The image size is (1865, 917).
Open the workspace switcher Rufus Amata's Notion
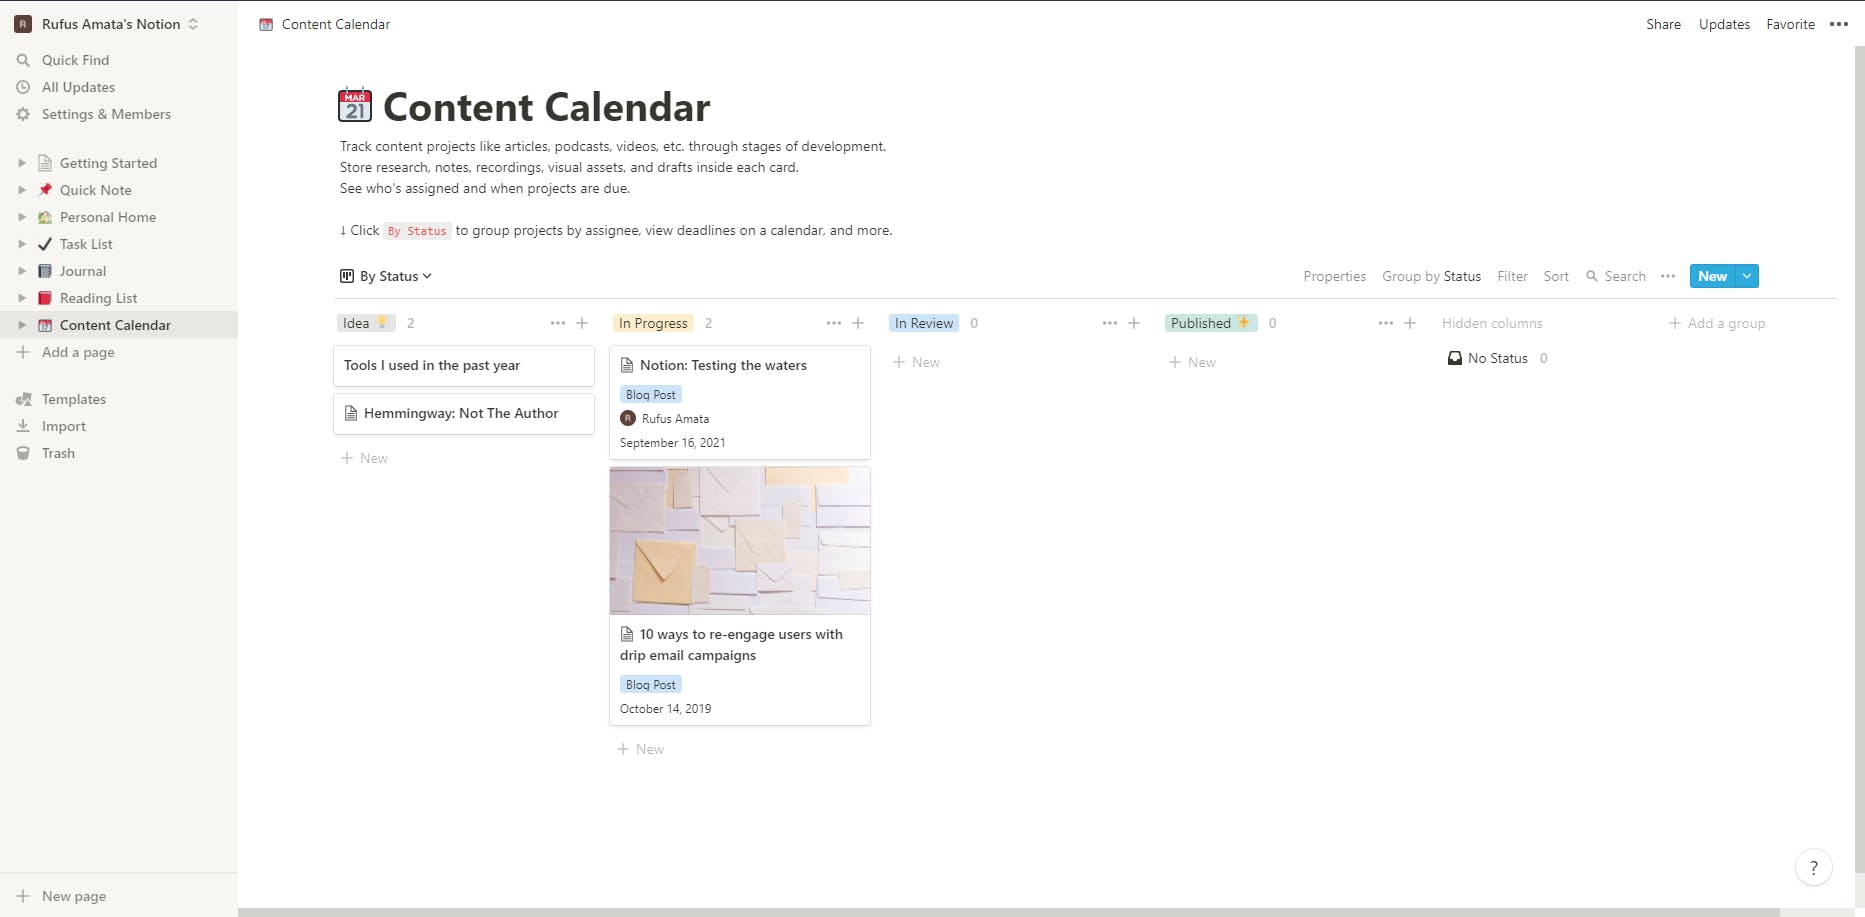tap(106, 24)
